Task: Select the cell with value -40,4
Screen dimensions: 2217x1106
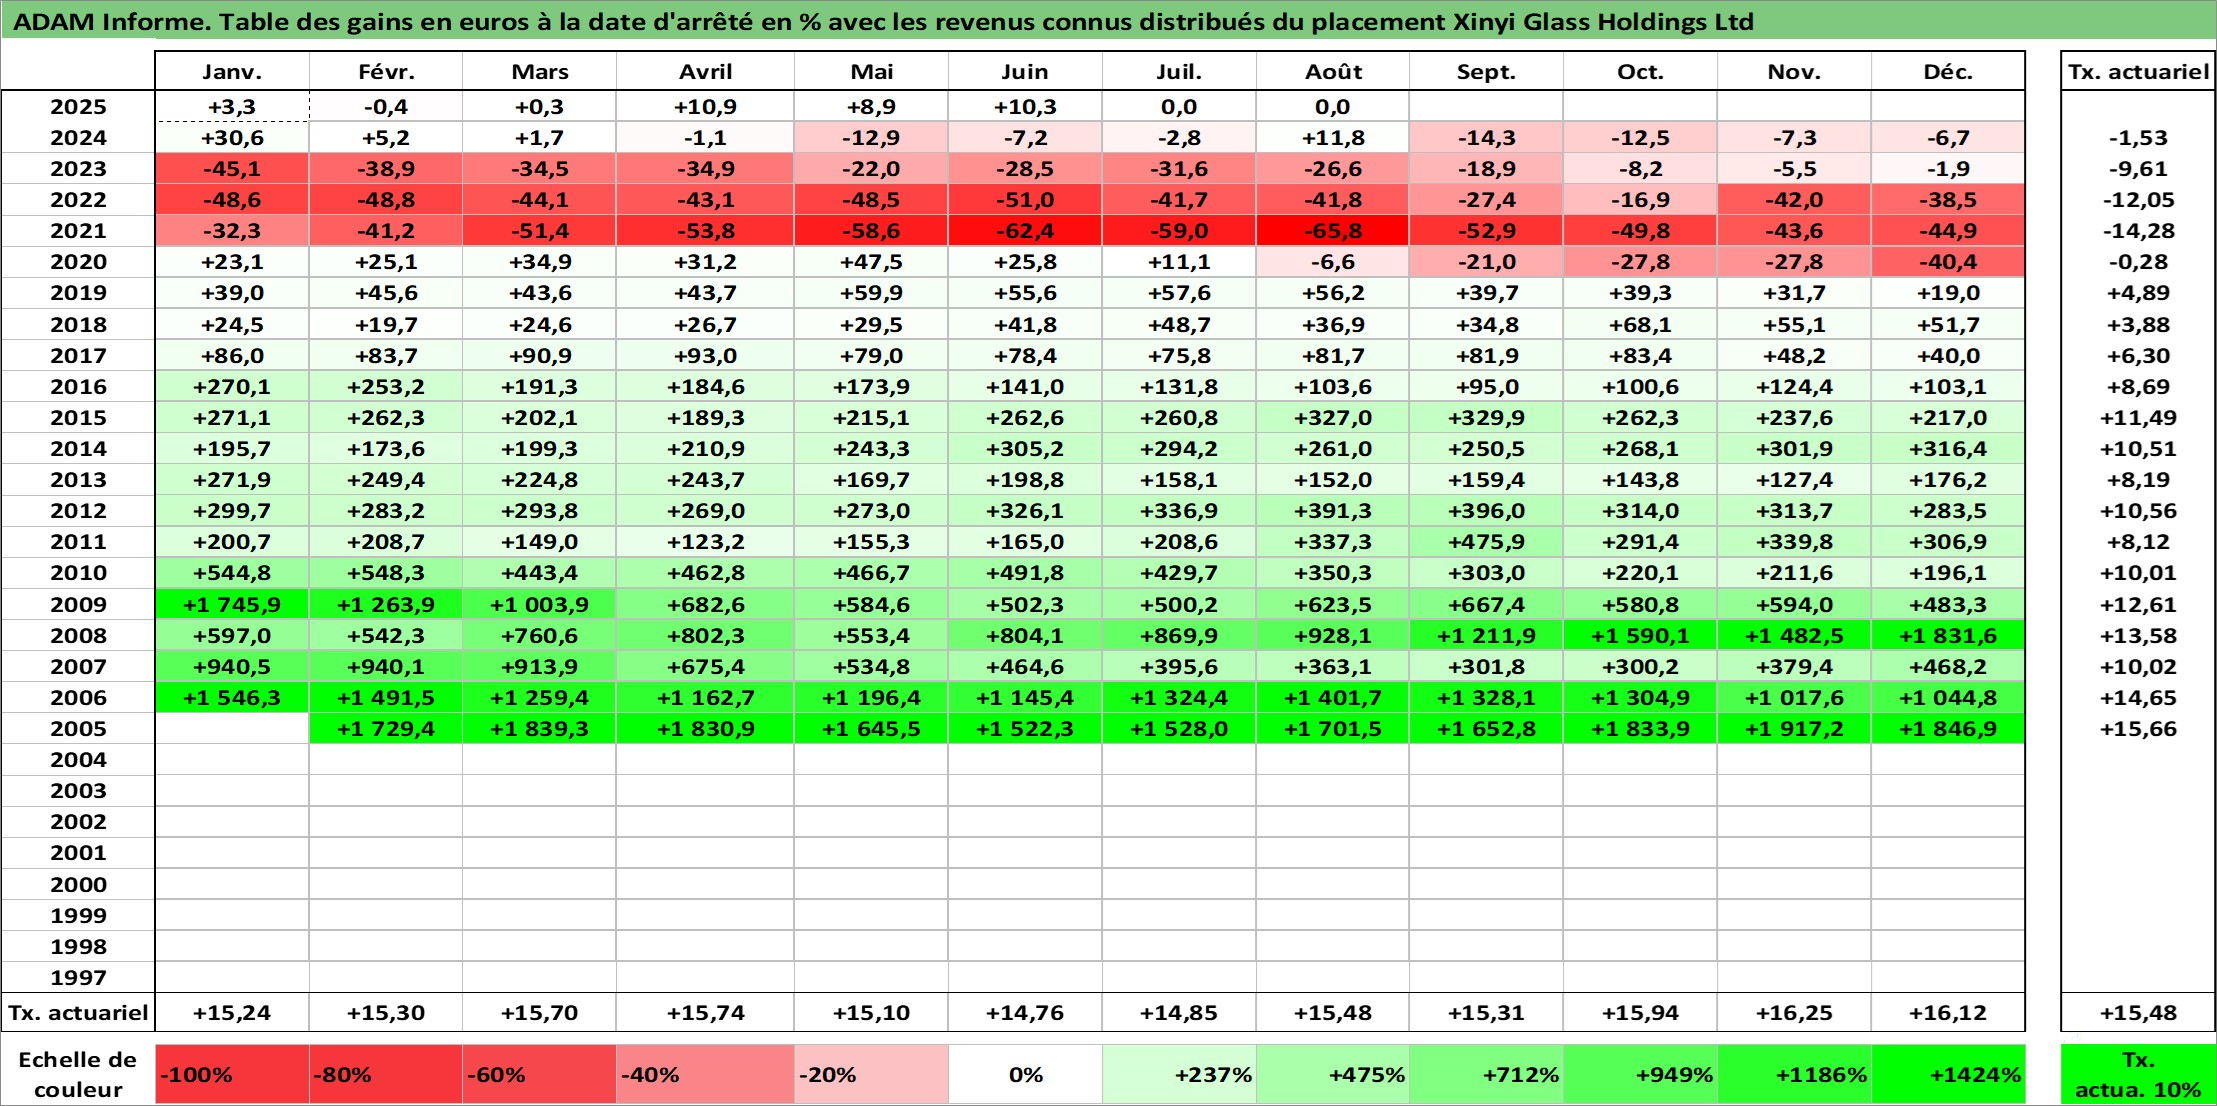Action: [x=1948, y=262]
